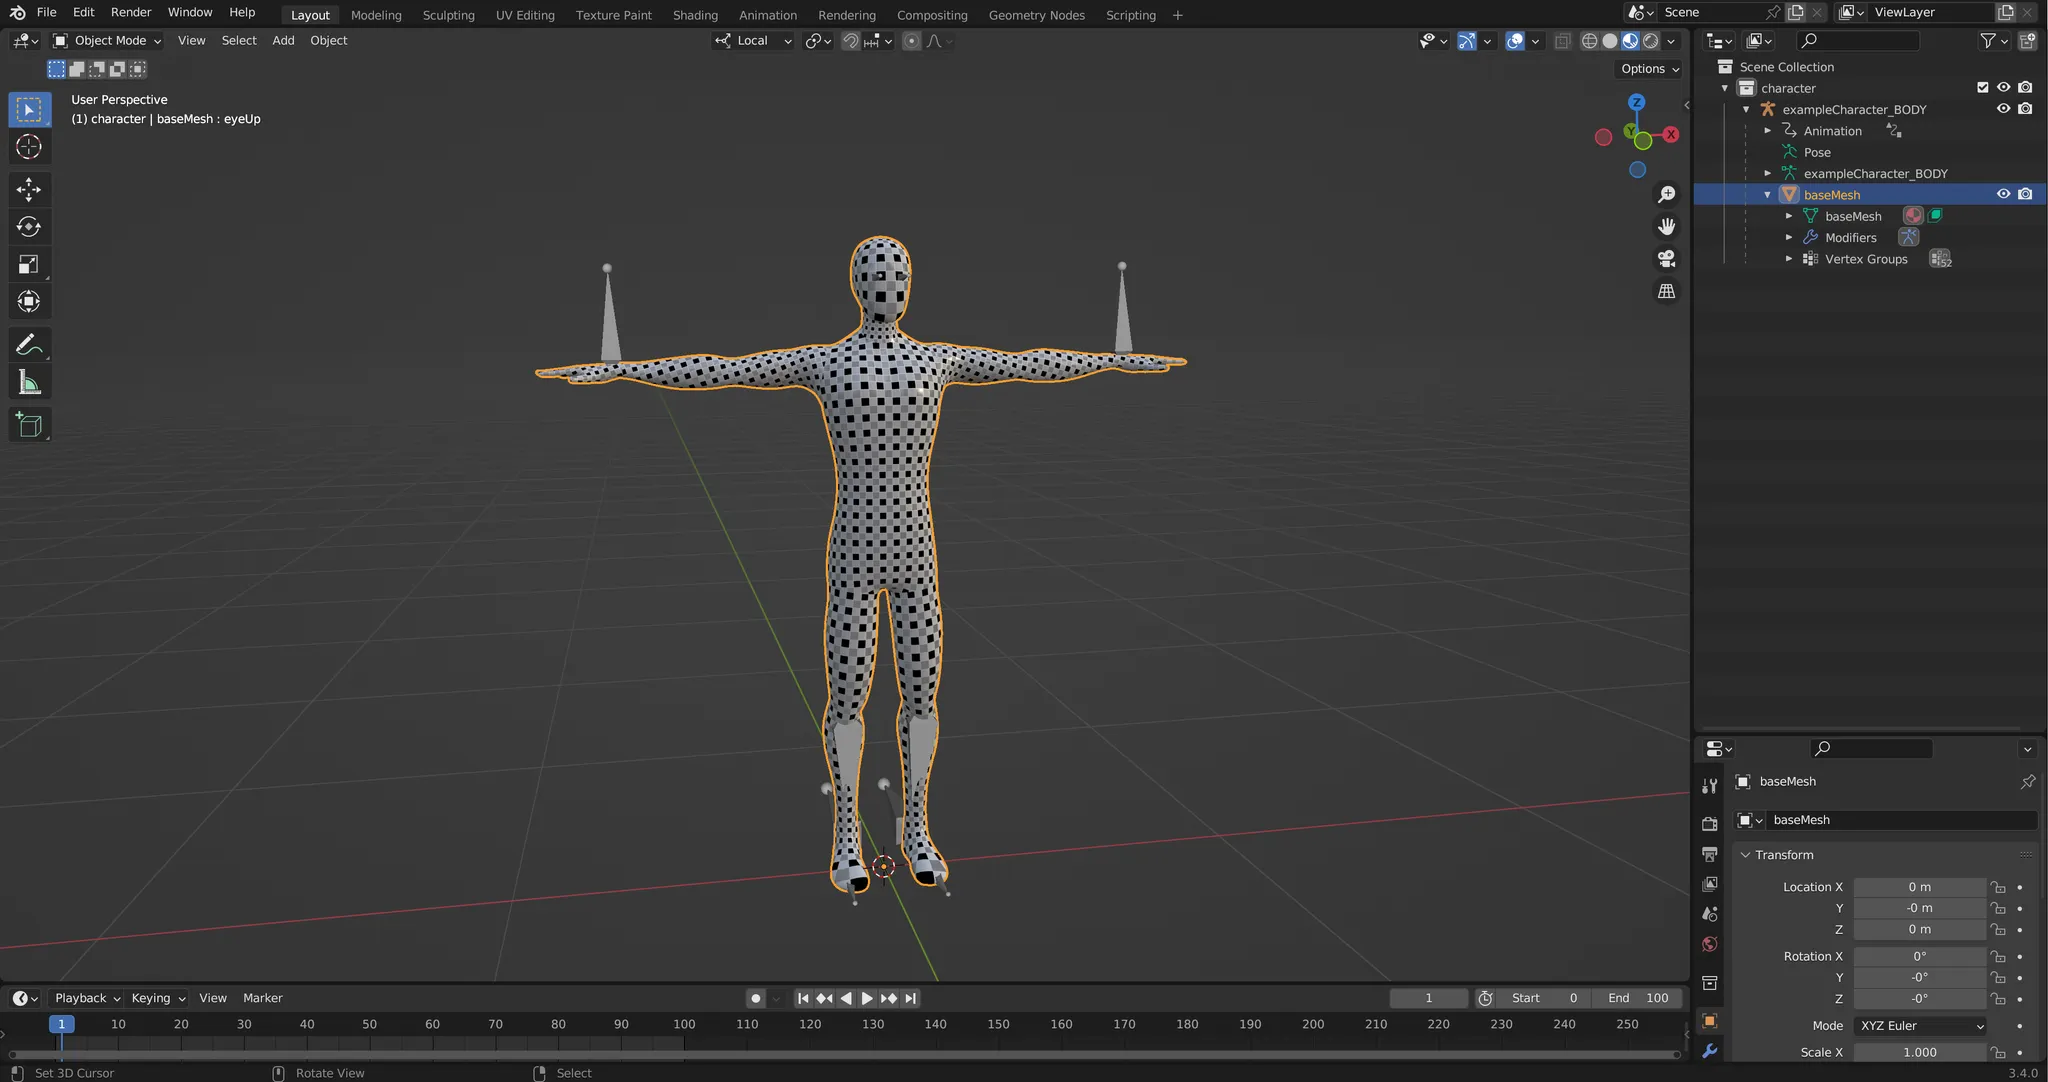The height and width of the screenshot is (1082, 2048).
Task: Click the Scale X value field
Action: (x=1919, y=1052)
